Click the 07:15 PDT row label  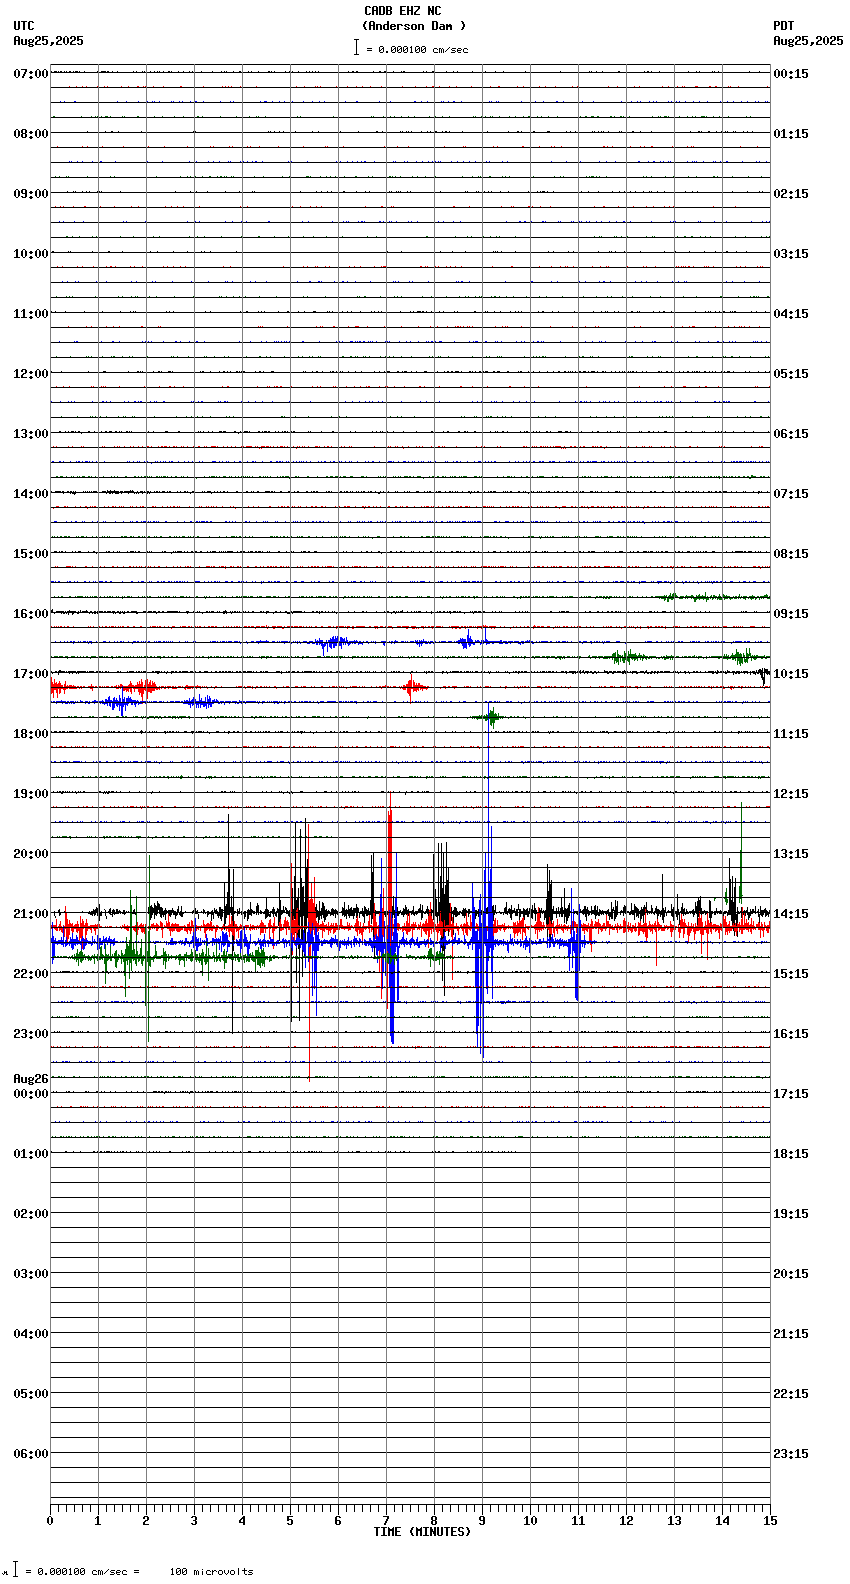791,494
